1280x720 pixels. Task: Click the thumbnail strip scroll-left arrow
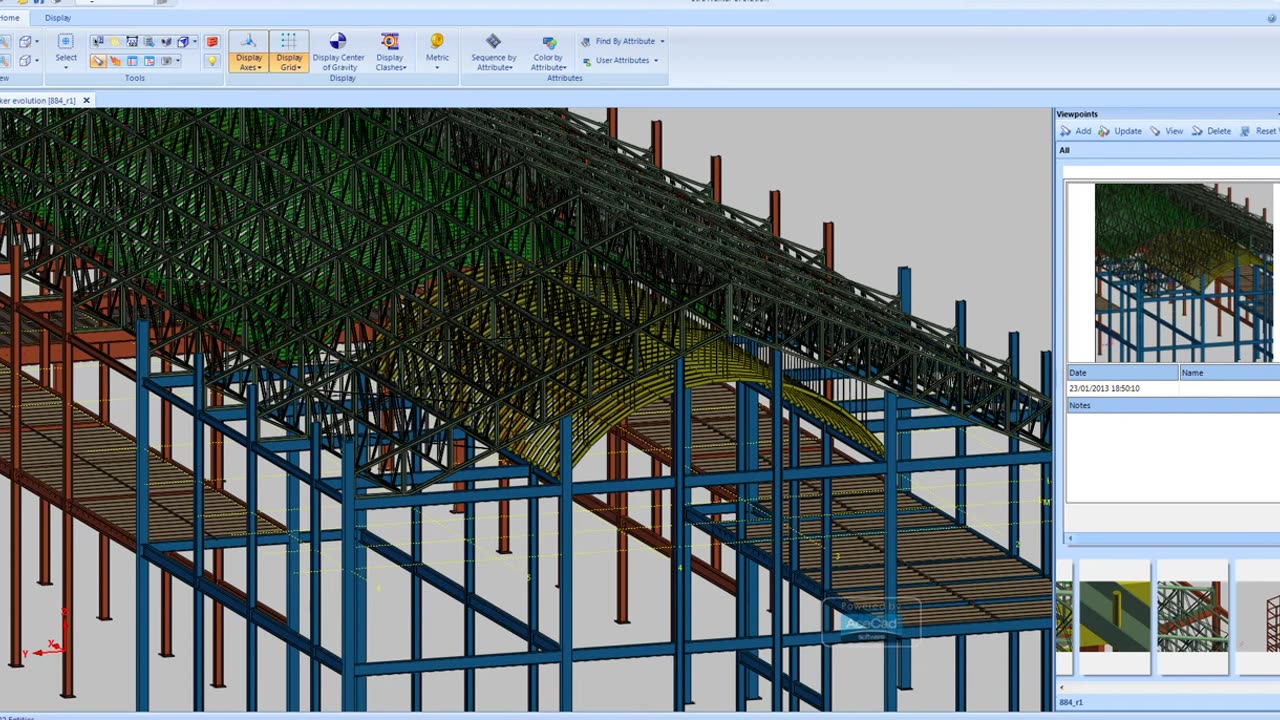[x=1062, y=687]
